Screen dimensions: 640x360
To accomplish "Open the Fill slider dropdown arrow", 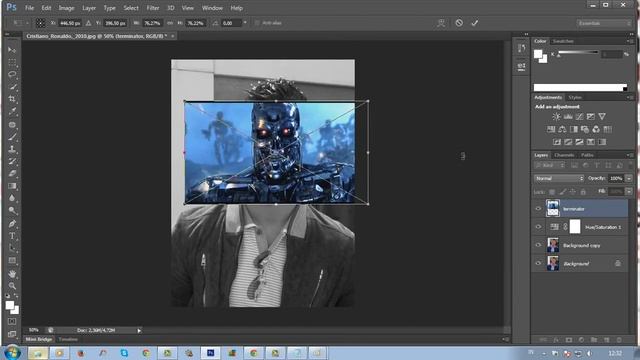I will [x=629, y=191].
